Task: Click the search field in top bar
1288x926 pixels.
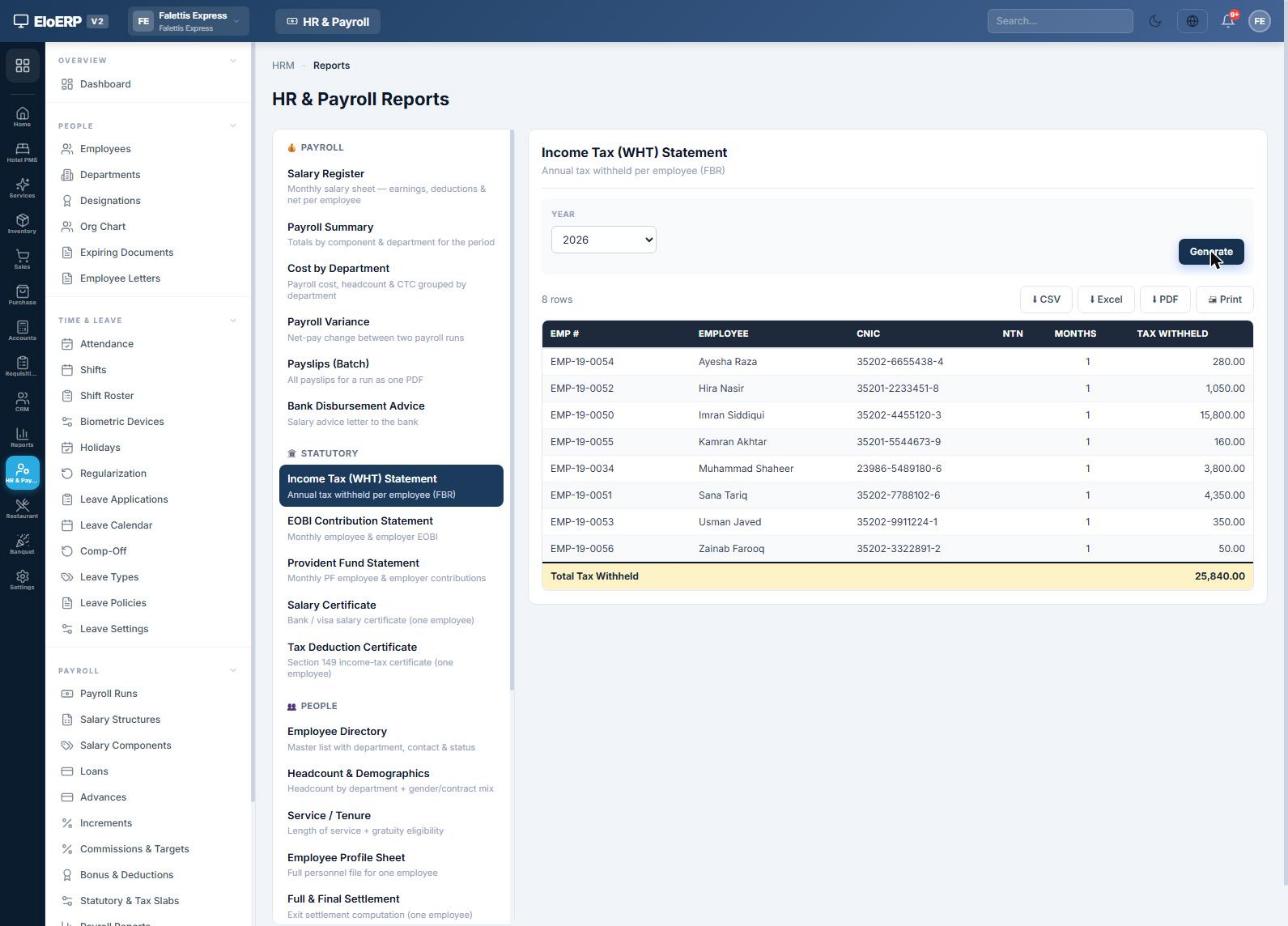Action: (1060, 21)
